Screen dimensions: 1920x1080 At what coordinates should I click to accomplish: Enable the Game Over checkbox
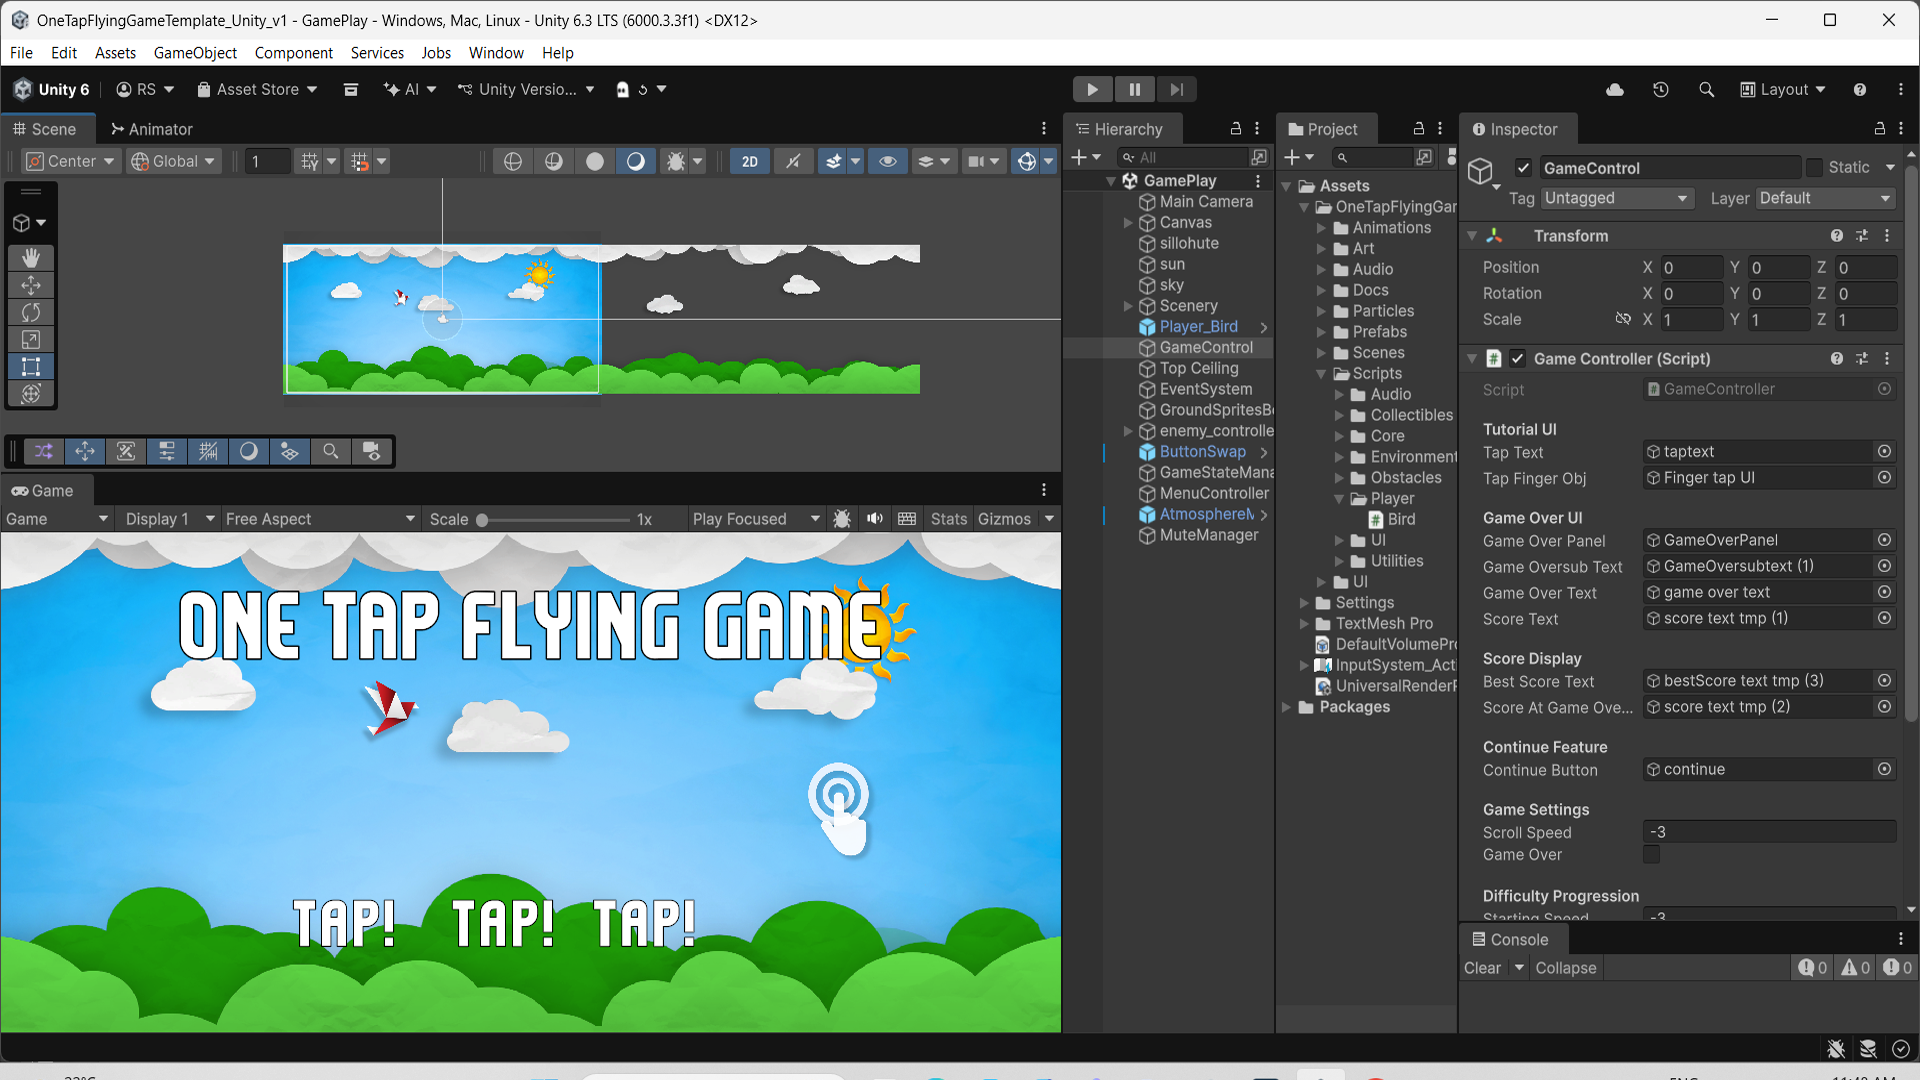[1652, 854]
